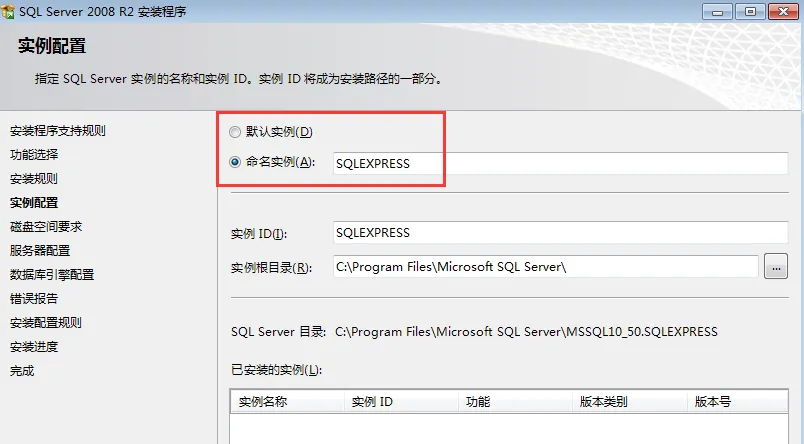Click the named instance SQLEXPRESS input field
Screen dimensions: 804x444
tap(560, 164)
